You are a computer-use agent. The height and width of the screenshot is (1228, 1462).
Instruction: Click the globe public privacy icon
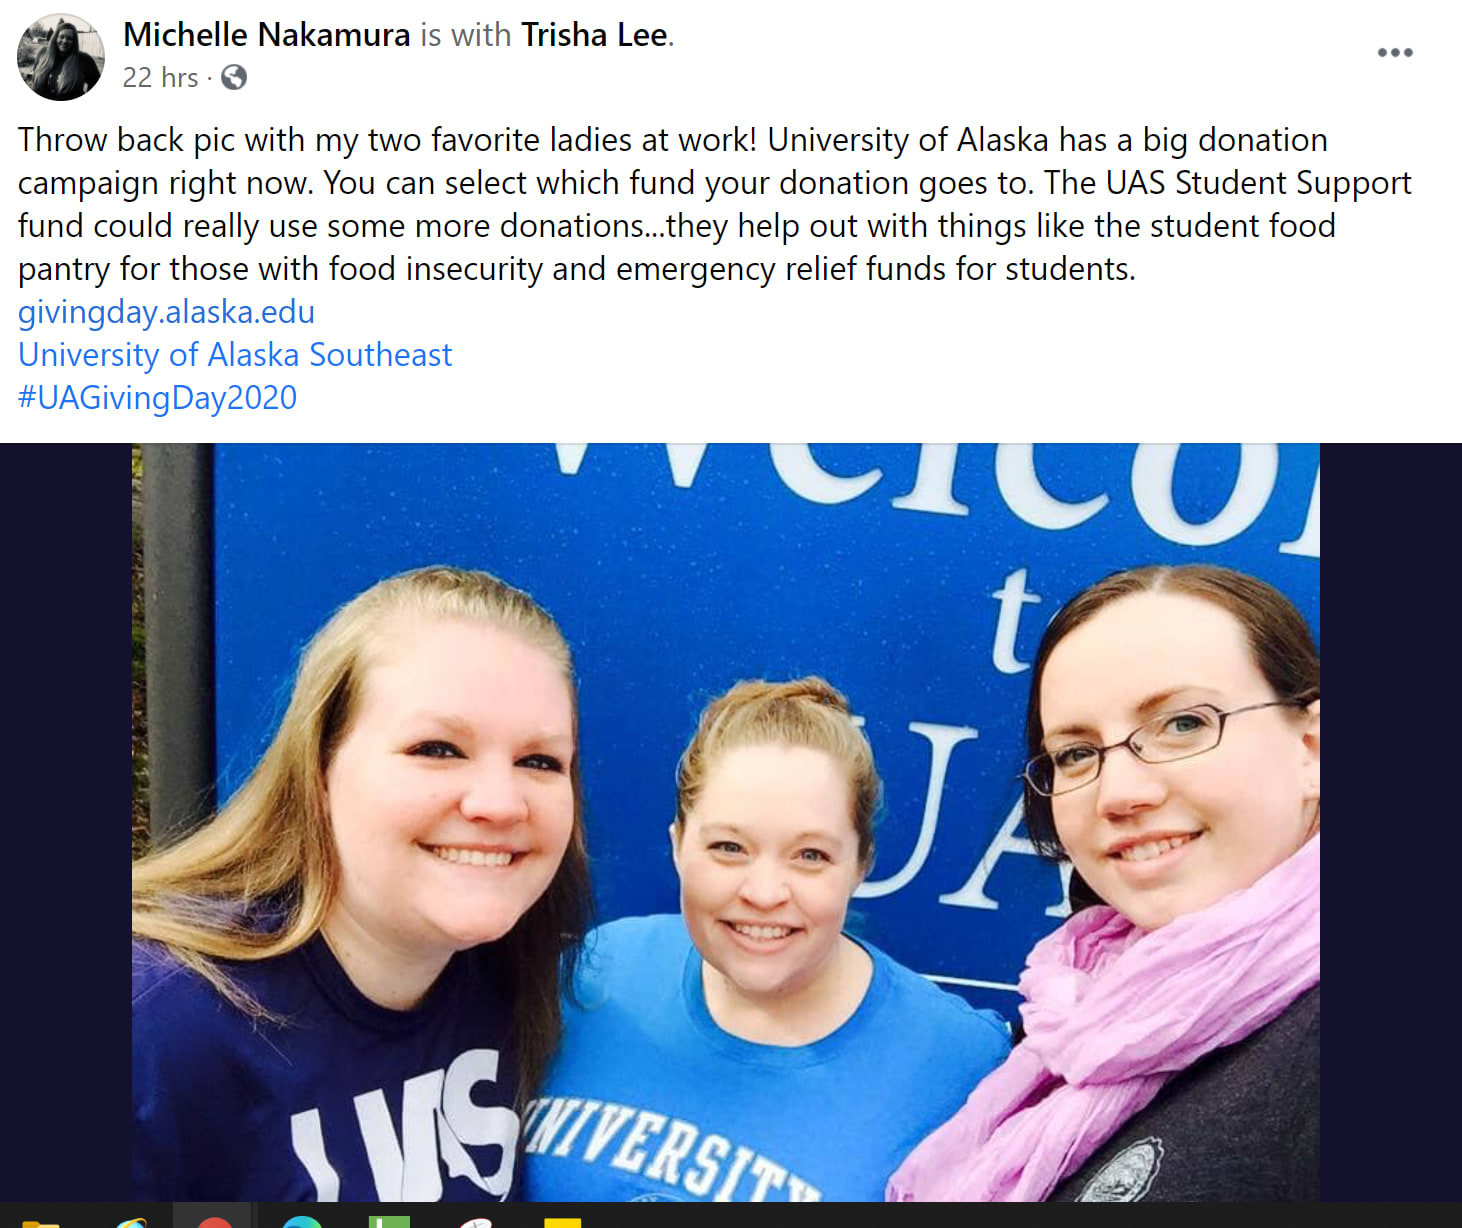tap(234, 77)
